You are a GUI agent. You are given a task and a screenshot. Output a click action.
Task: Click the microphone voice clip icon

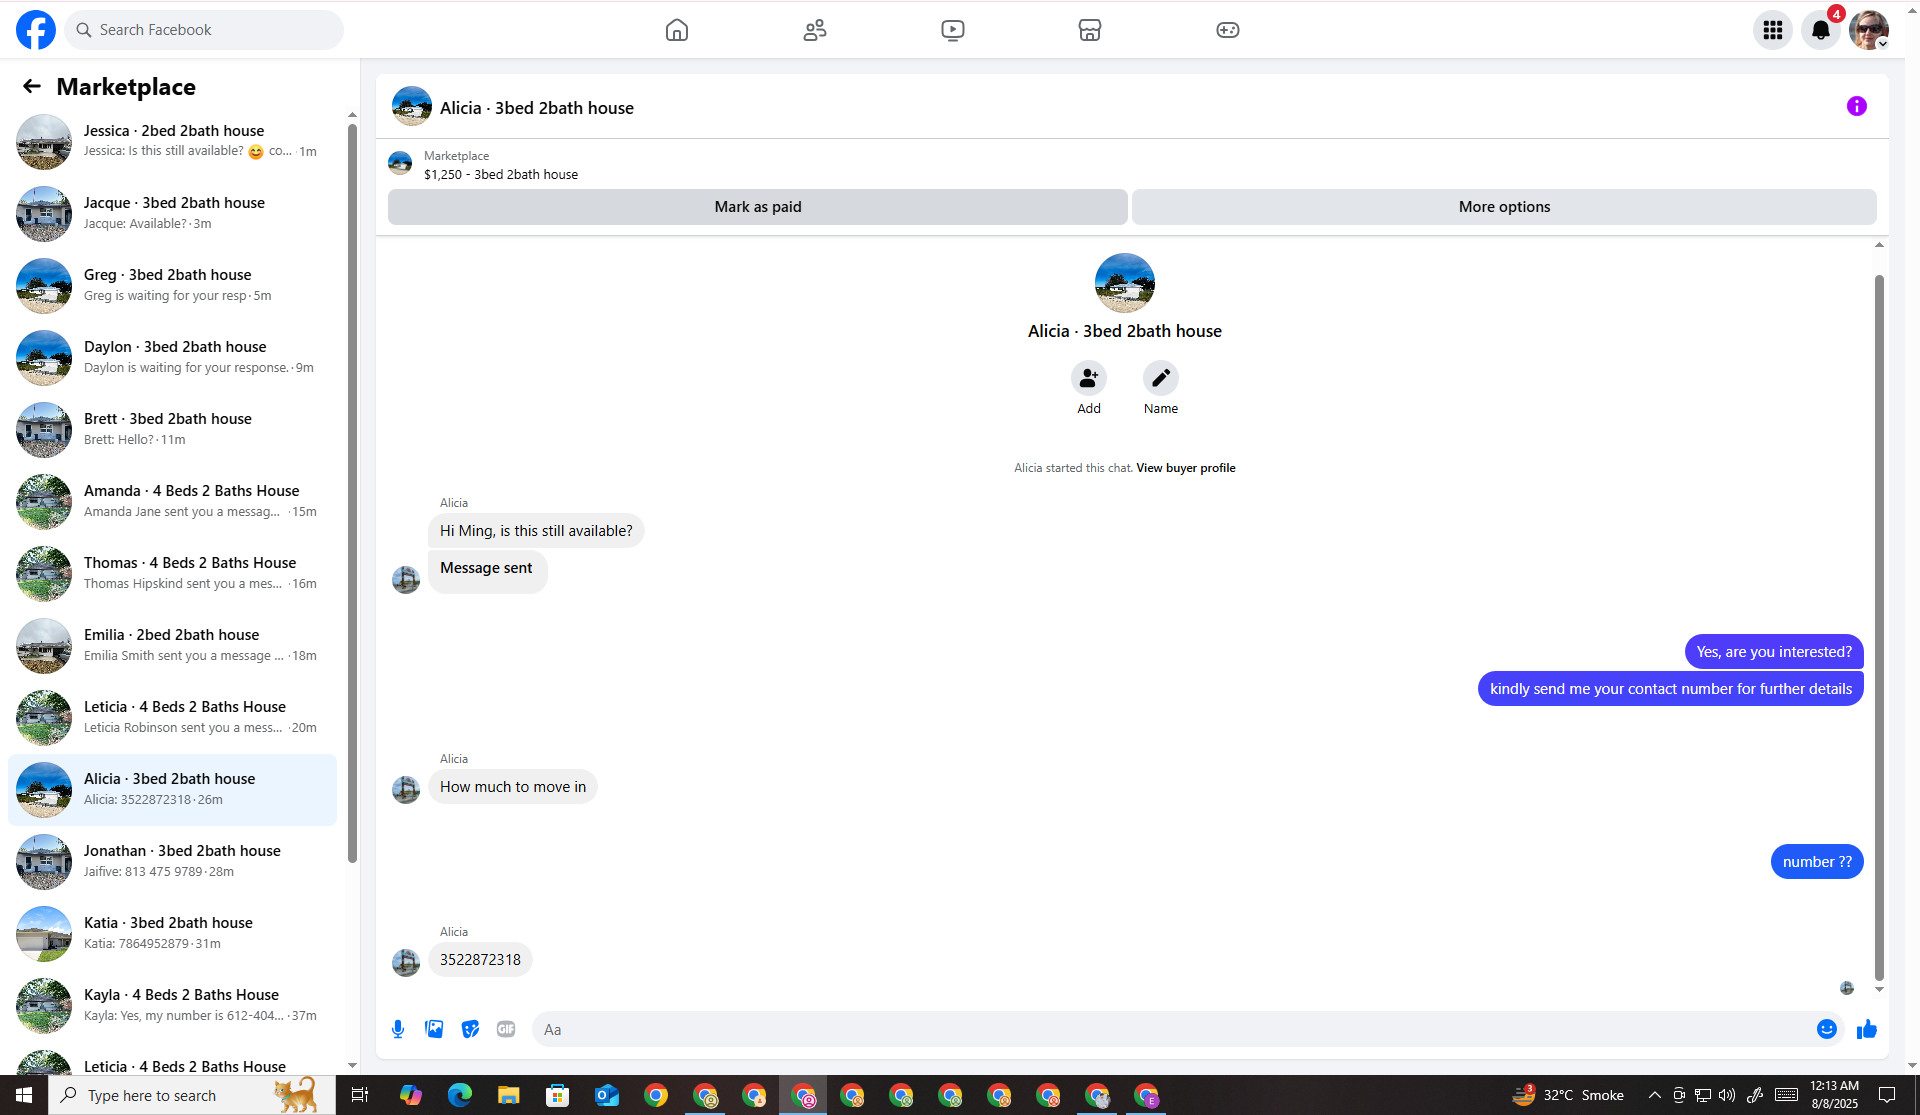click(x=398, y=1029)
